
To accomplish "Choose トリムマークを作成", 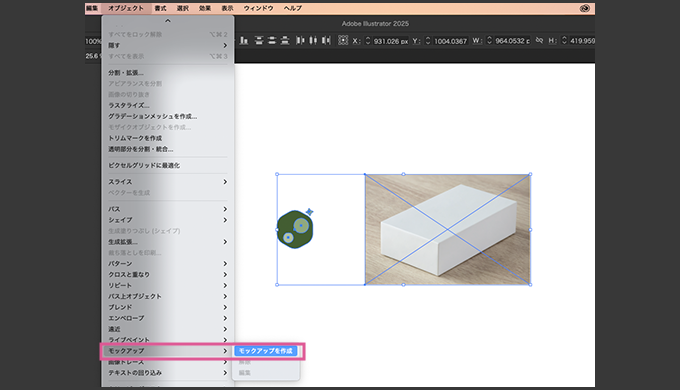I will pyautogui.click(x=167, y=138).
